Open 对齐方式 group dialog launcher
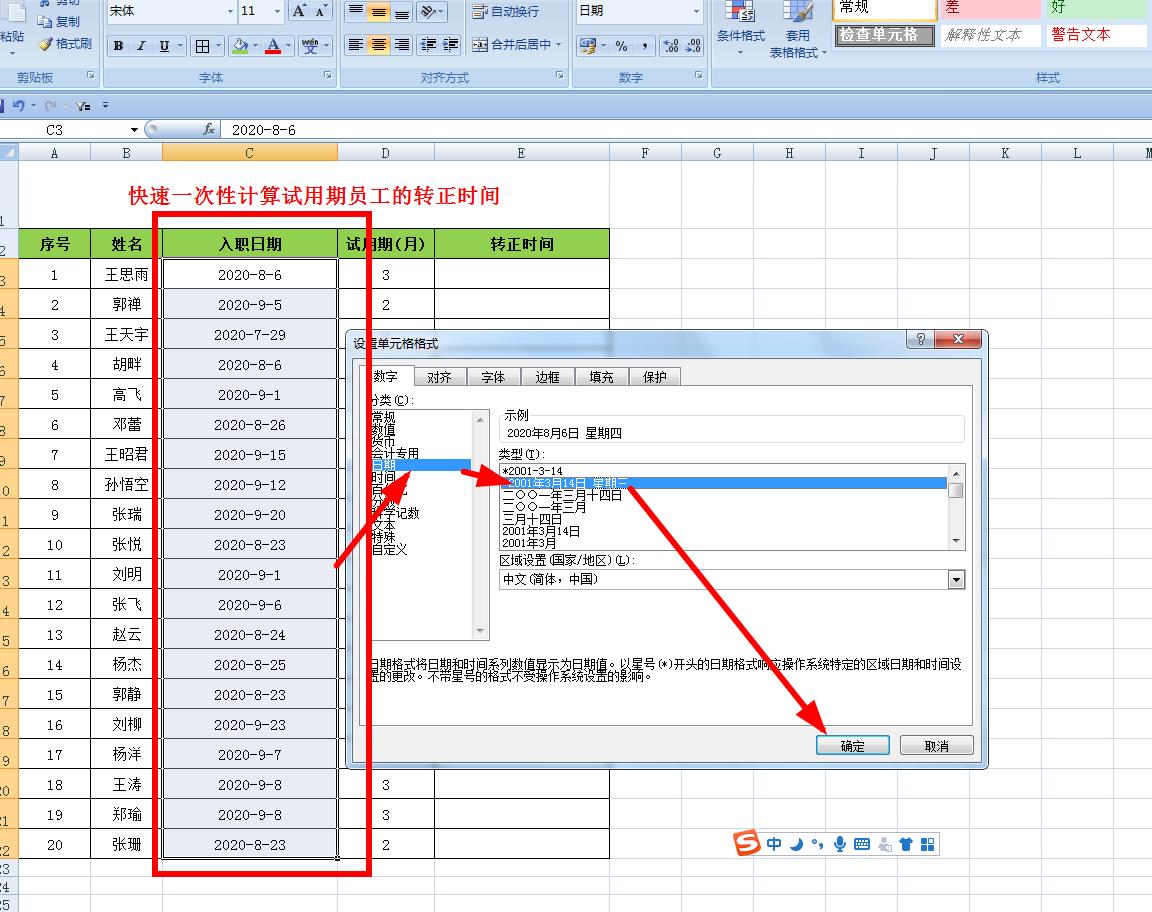1152x912 pixels. tap(559, 75)
